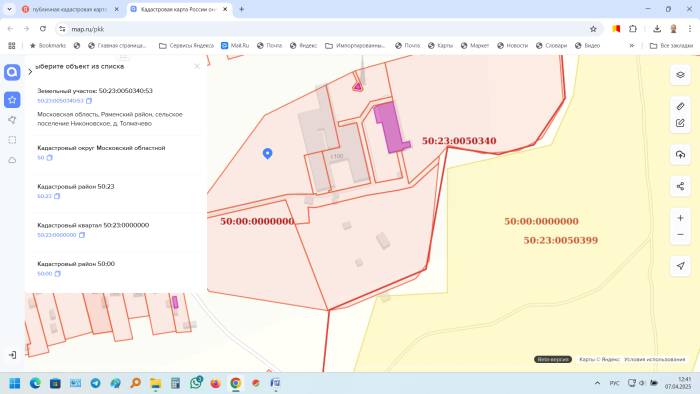Close the object selection list panel
Image resolution: width=700 pixels, height=394 pixels.
pos(197,66)
